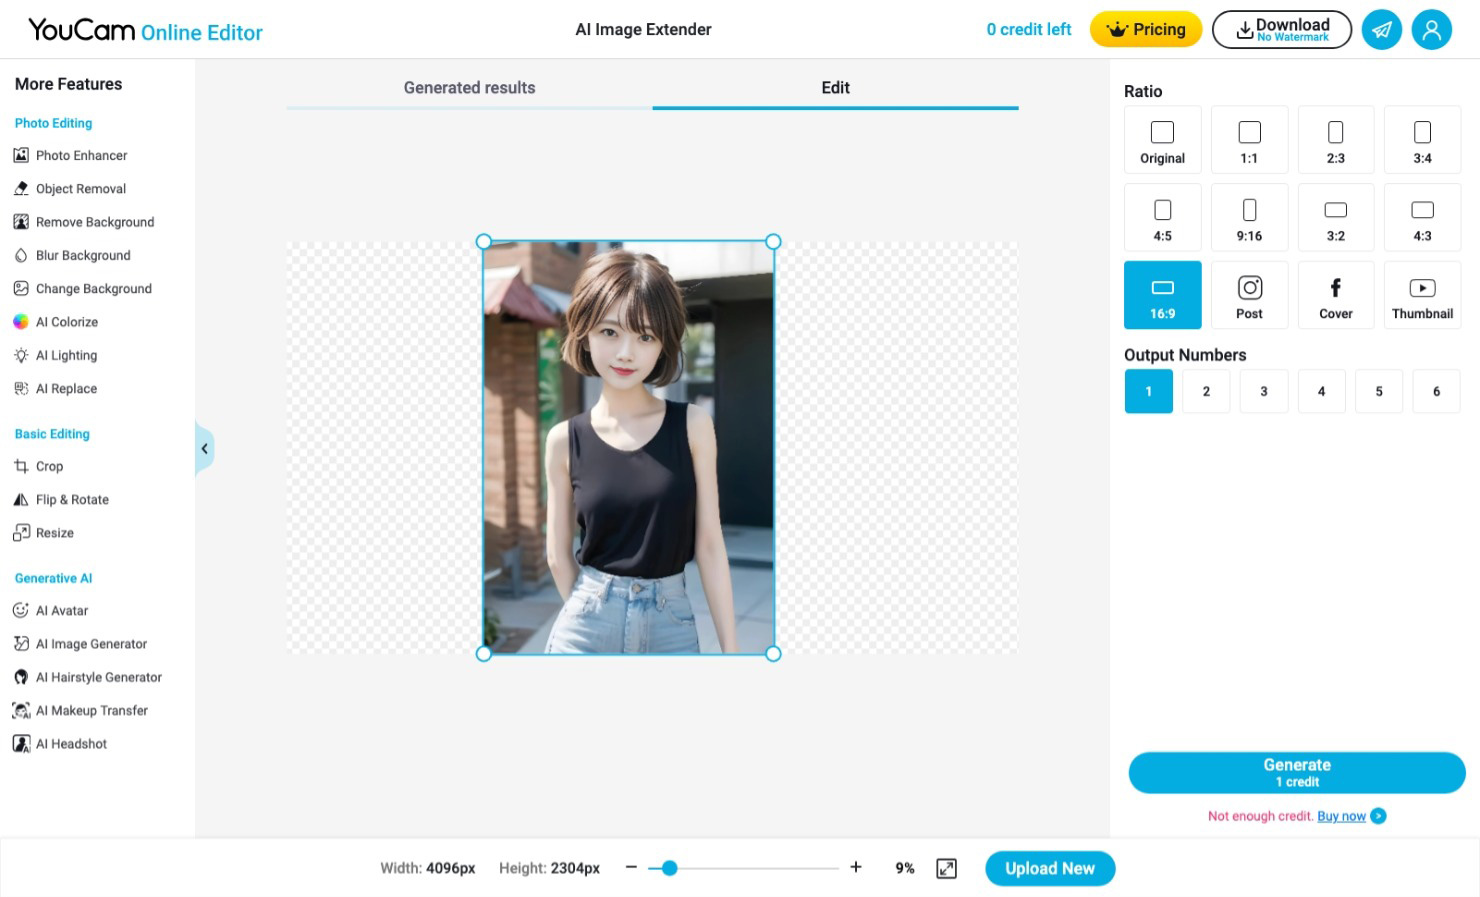Image resolution: width=1480 pixels, height=897 pixels.
Task: Click the paper plane share icon
Action: [x=1381, y=30]
